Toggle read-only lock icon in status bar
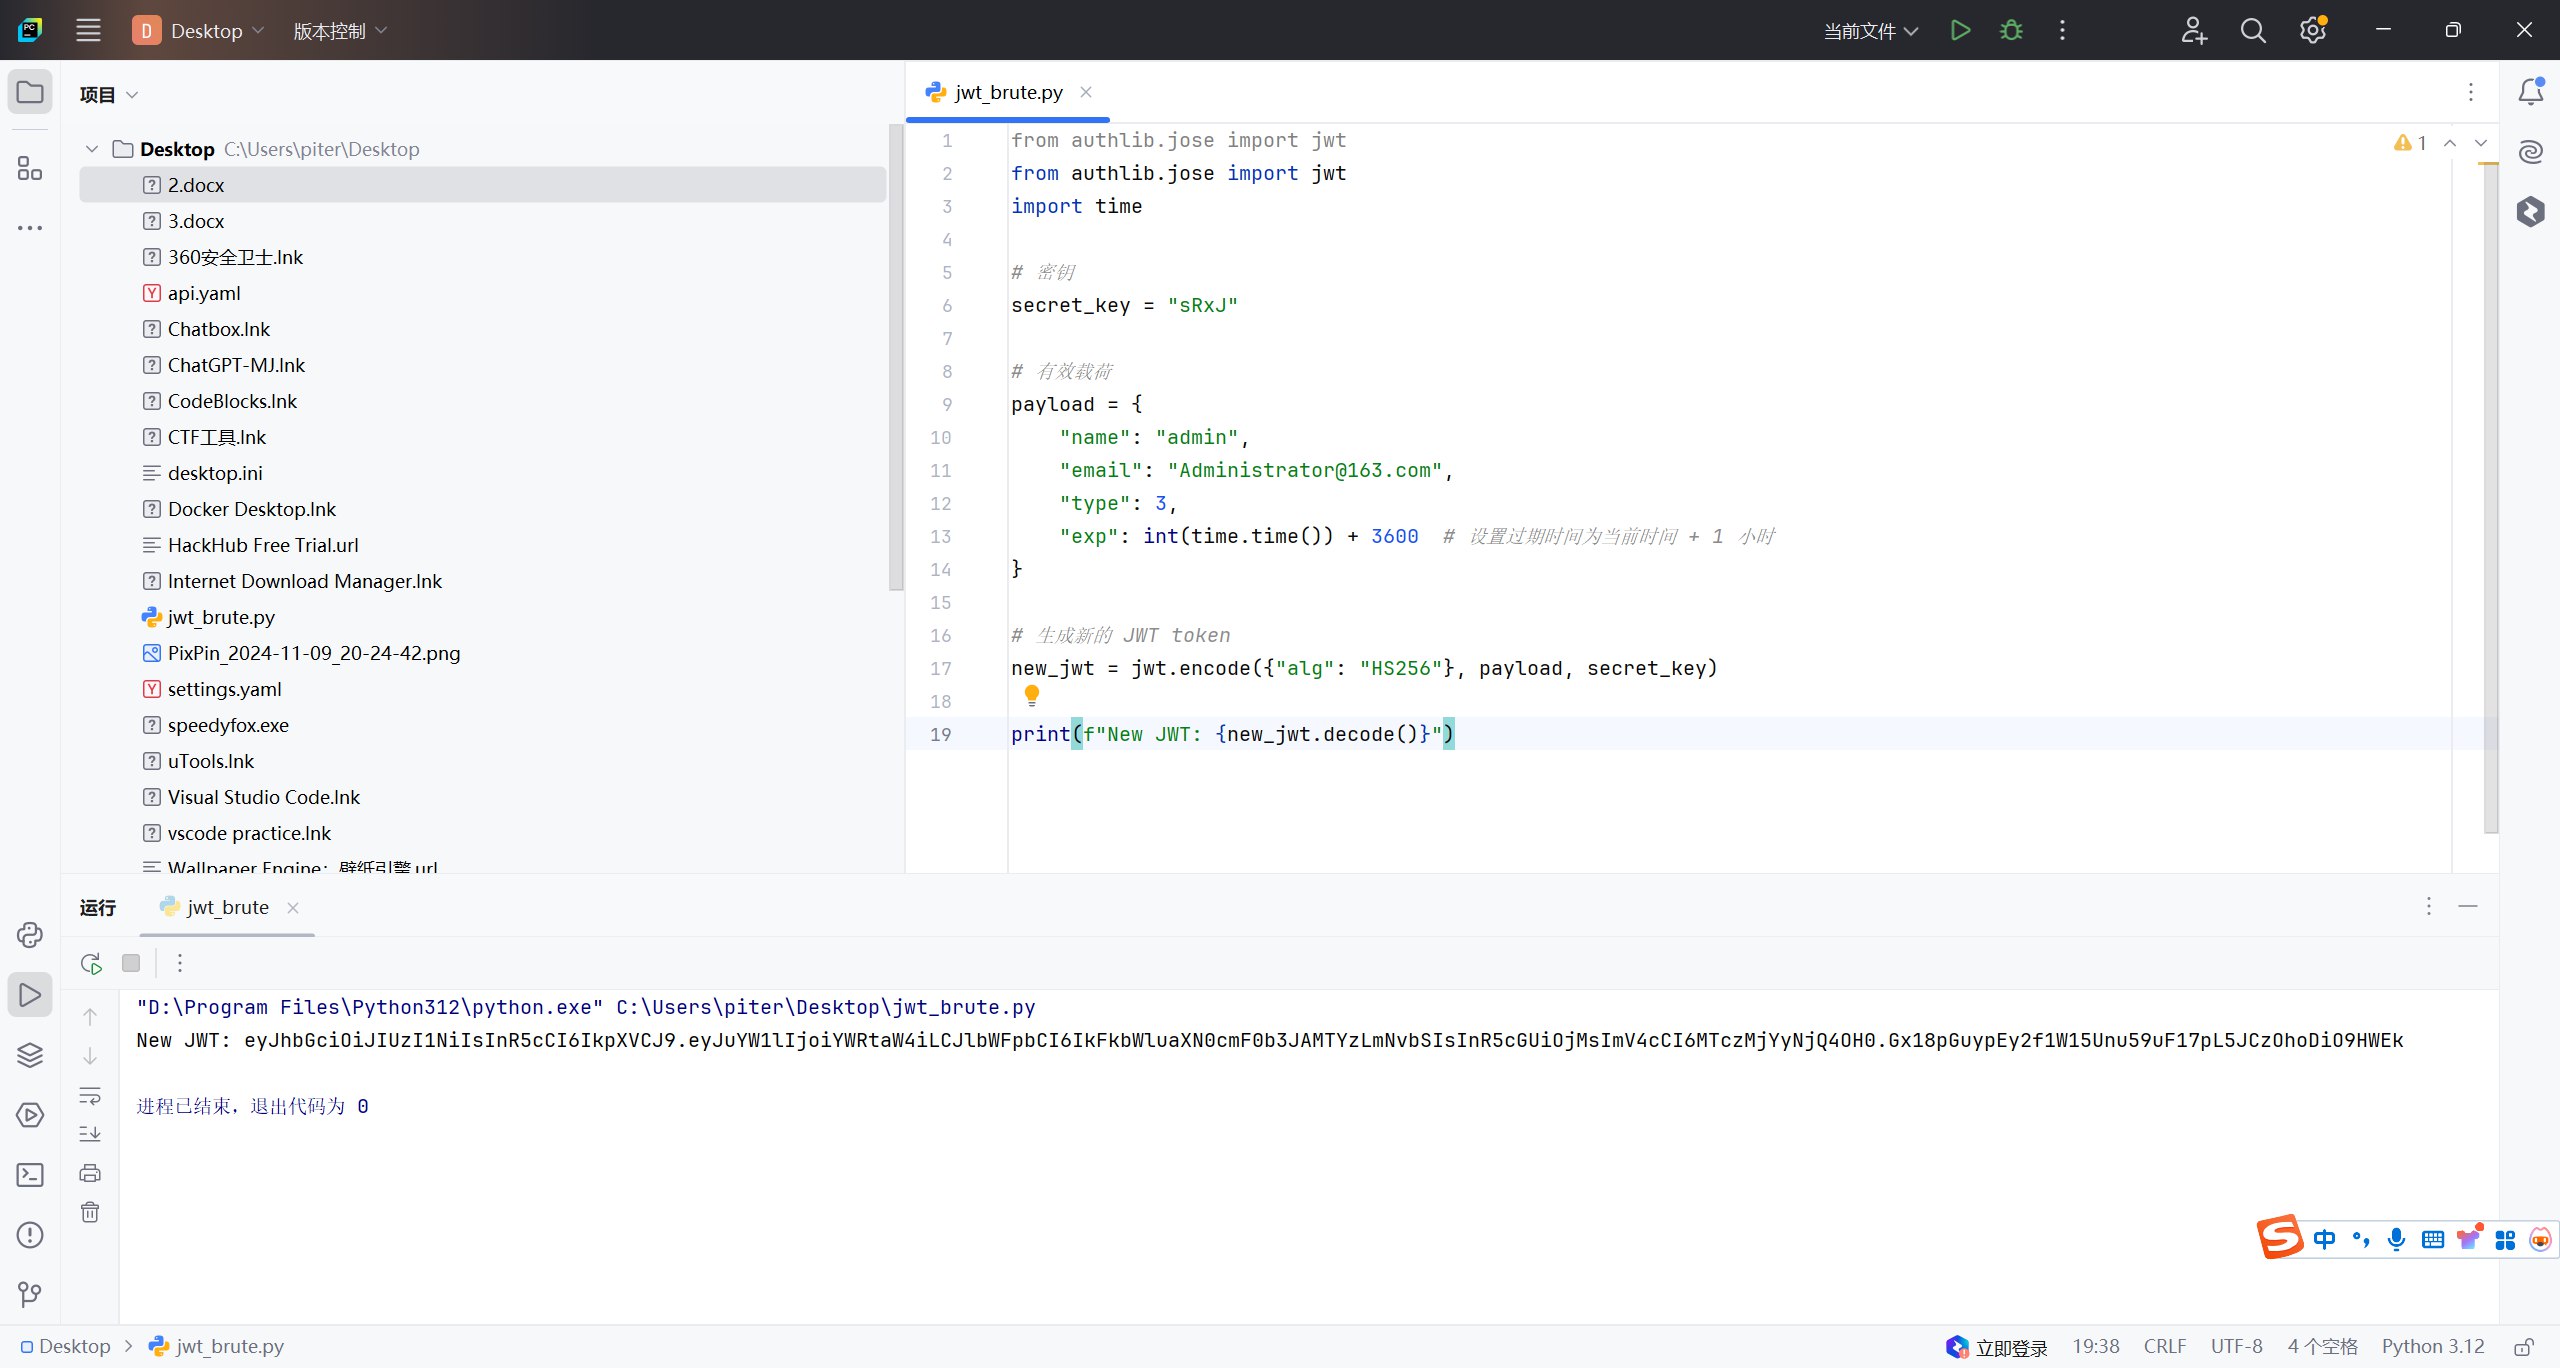The height and width of the screenshot is (1368, 2560). tap(2524, 1347)
